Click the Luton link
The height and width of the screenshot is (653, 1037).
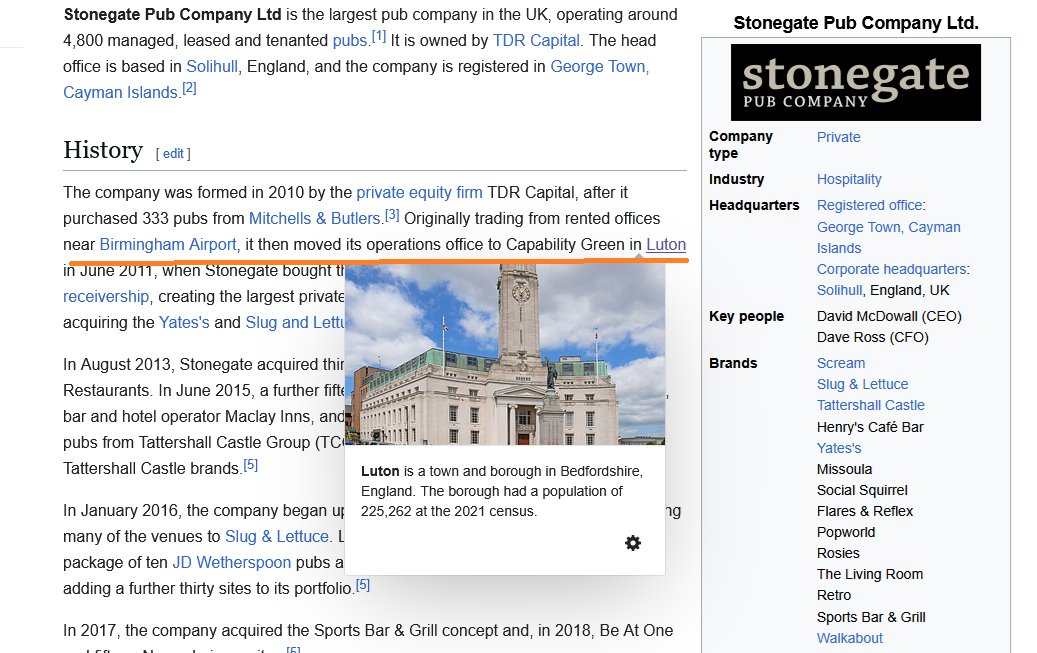(x=666, y=245)
